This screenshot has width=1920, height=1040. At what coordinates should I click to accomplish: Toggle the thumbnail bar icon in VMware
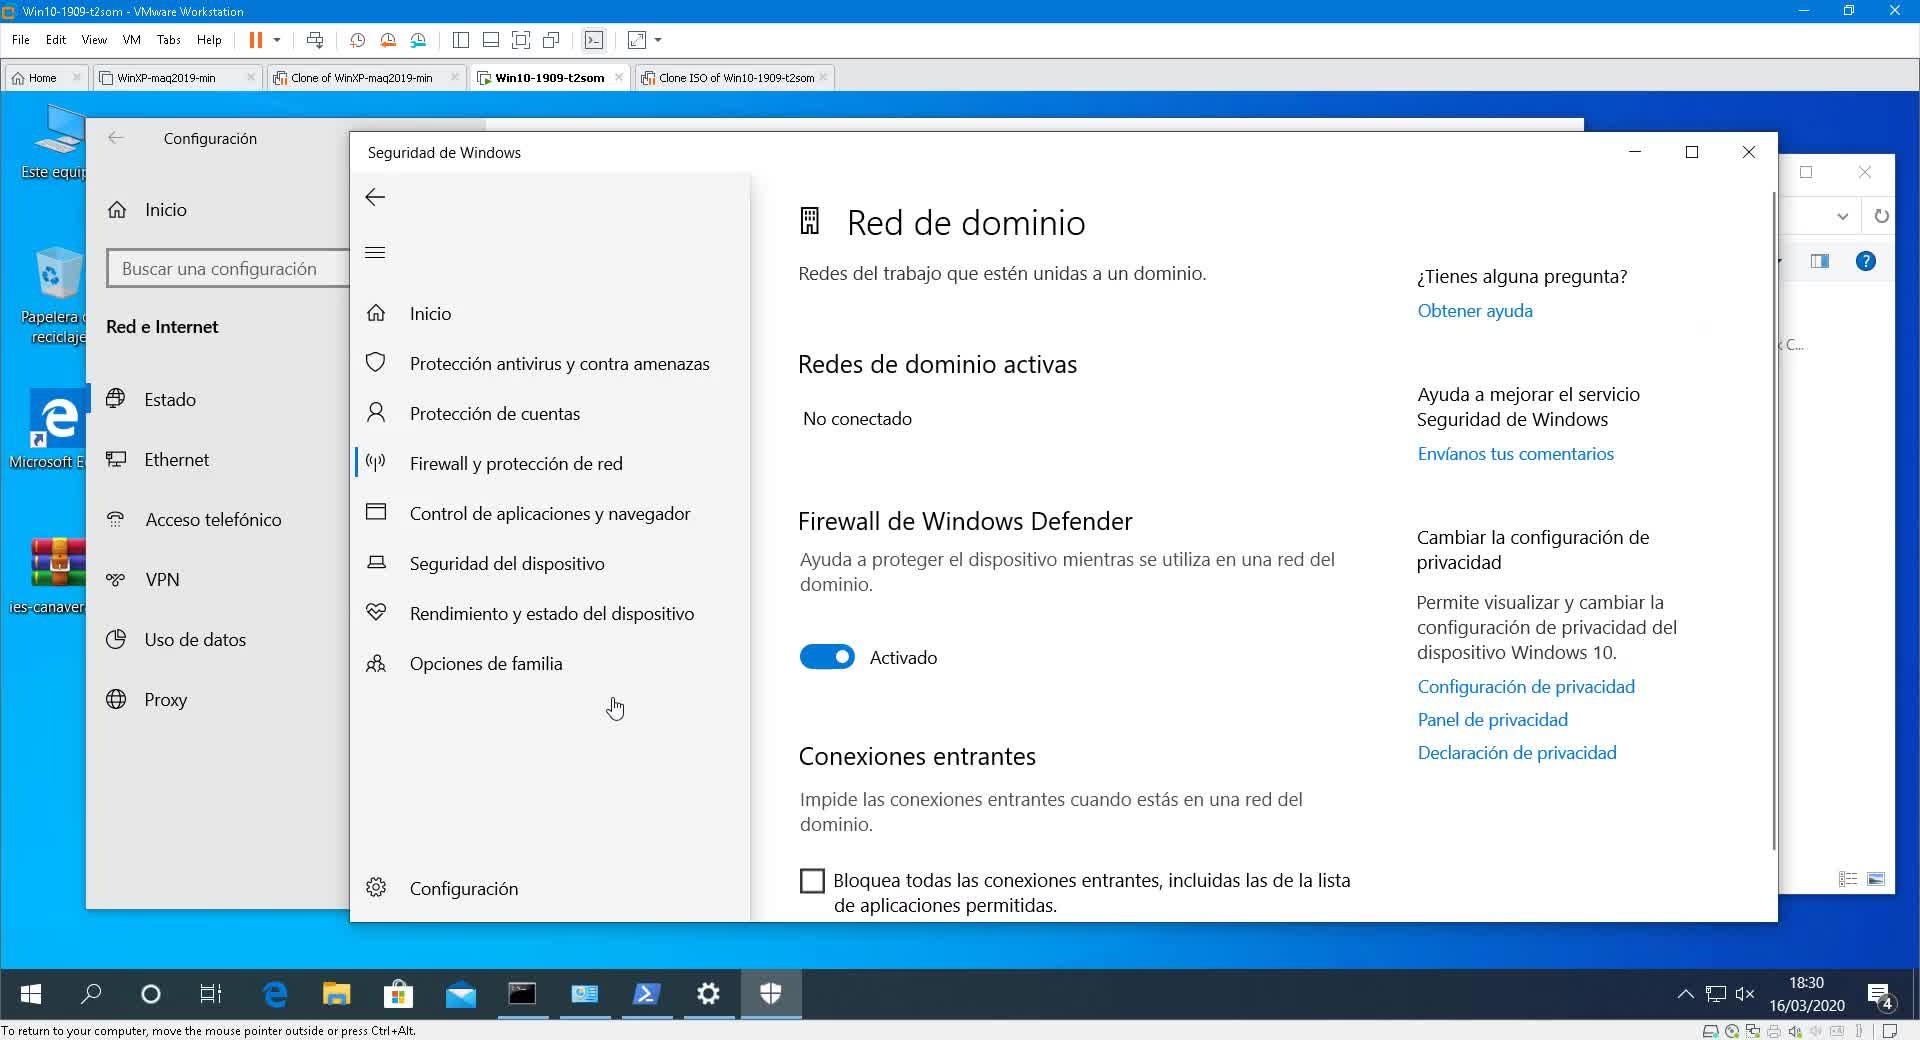(491, 40)
